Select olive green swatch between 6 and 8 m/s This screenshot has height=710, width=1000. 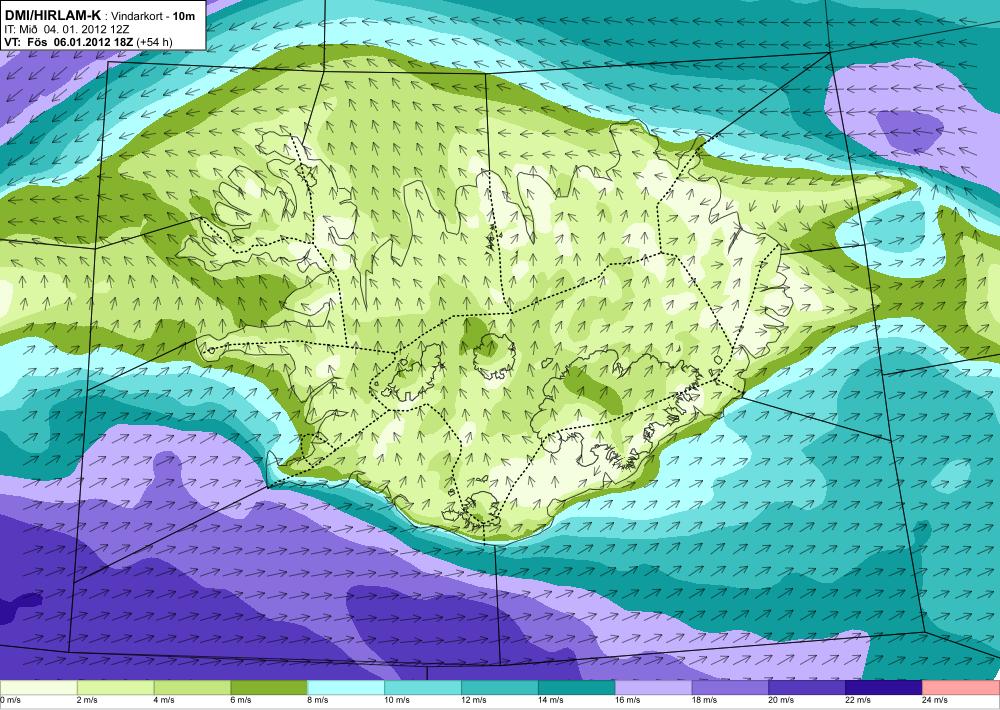(269, 687)
